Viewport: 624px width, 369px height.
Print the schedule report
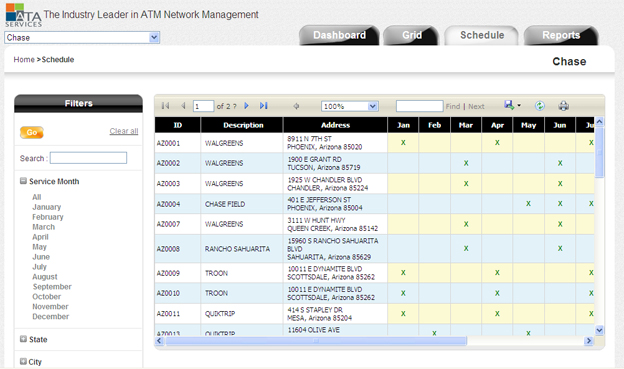564,106
